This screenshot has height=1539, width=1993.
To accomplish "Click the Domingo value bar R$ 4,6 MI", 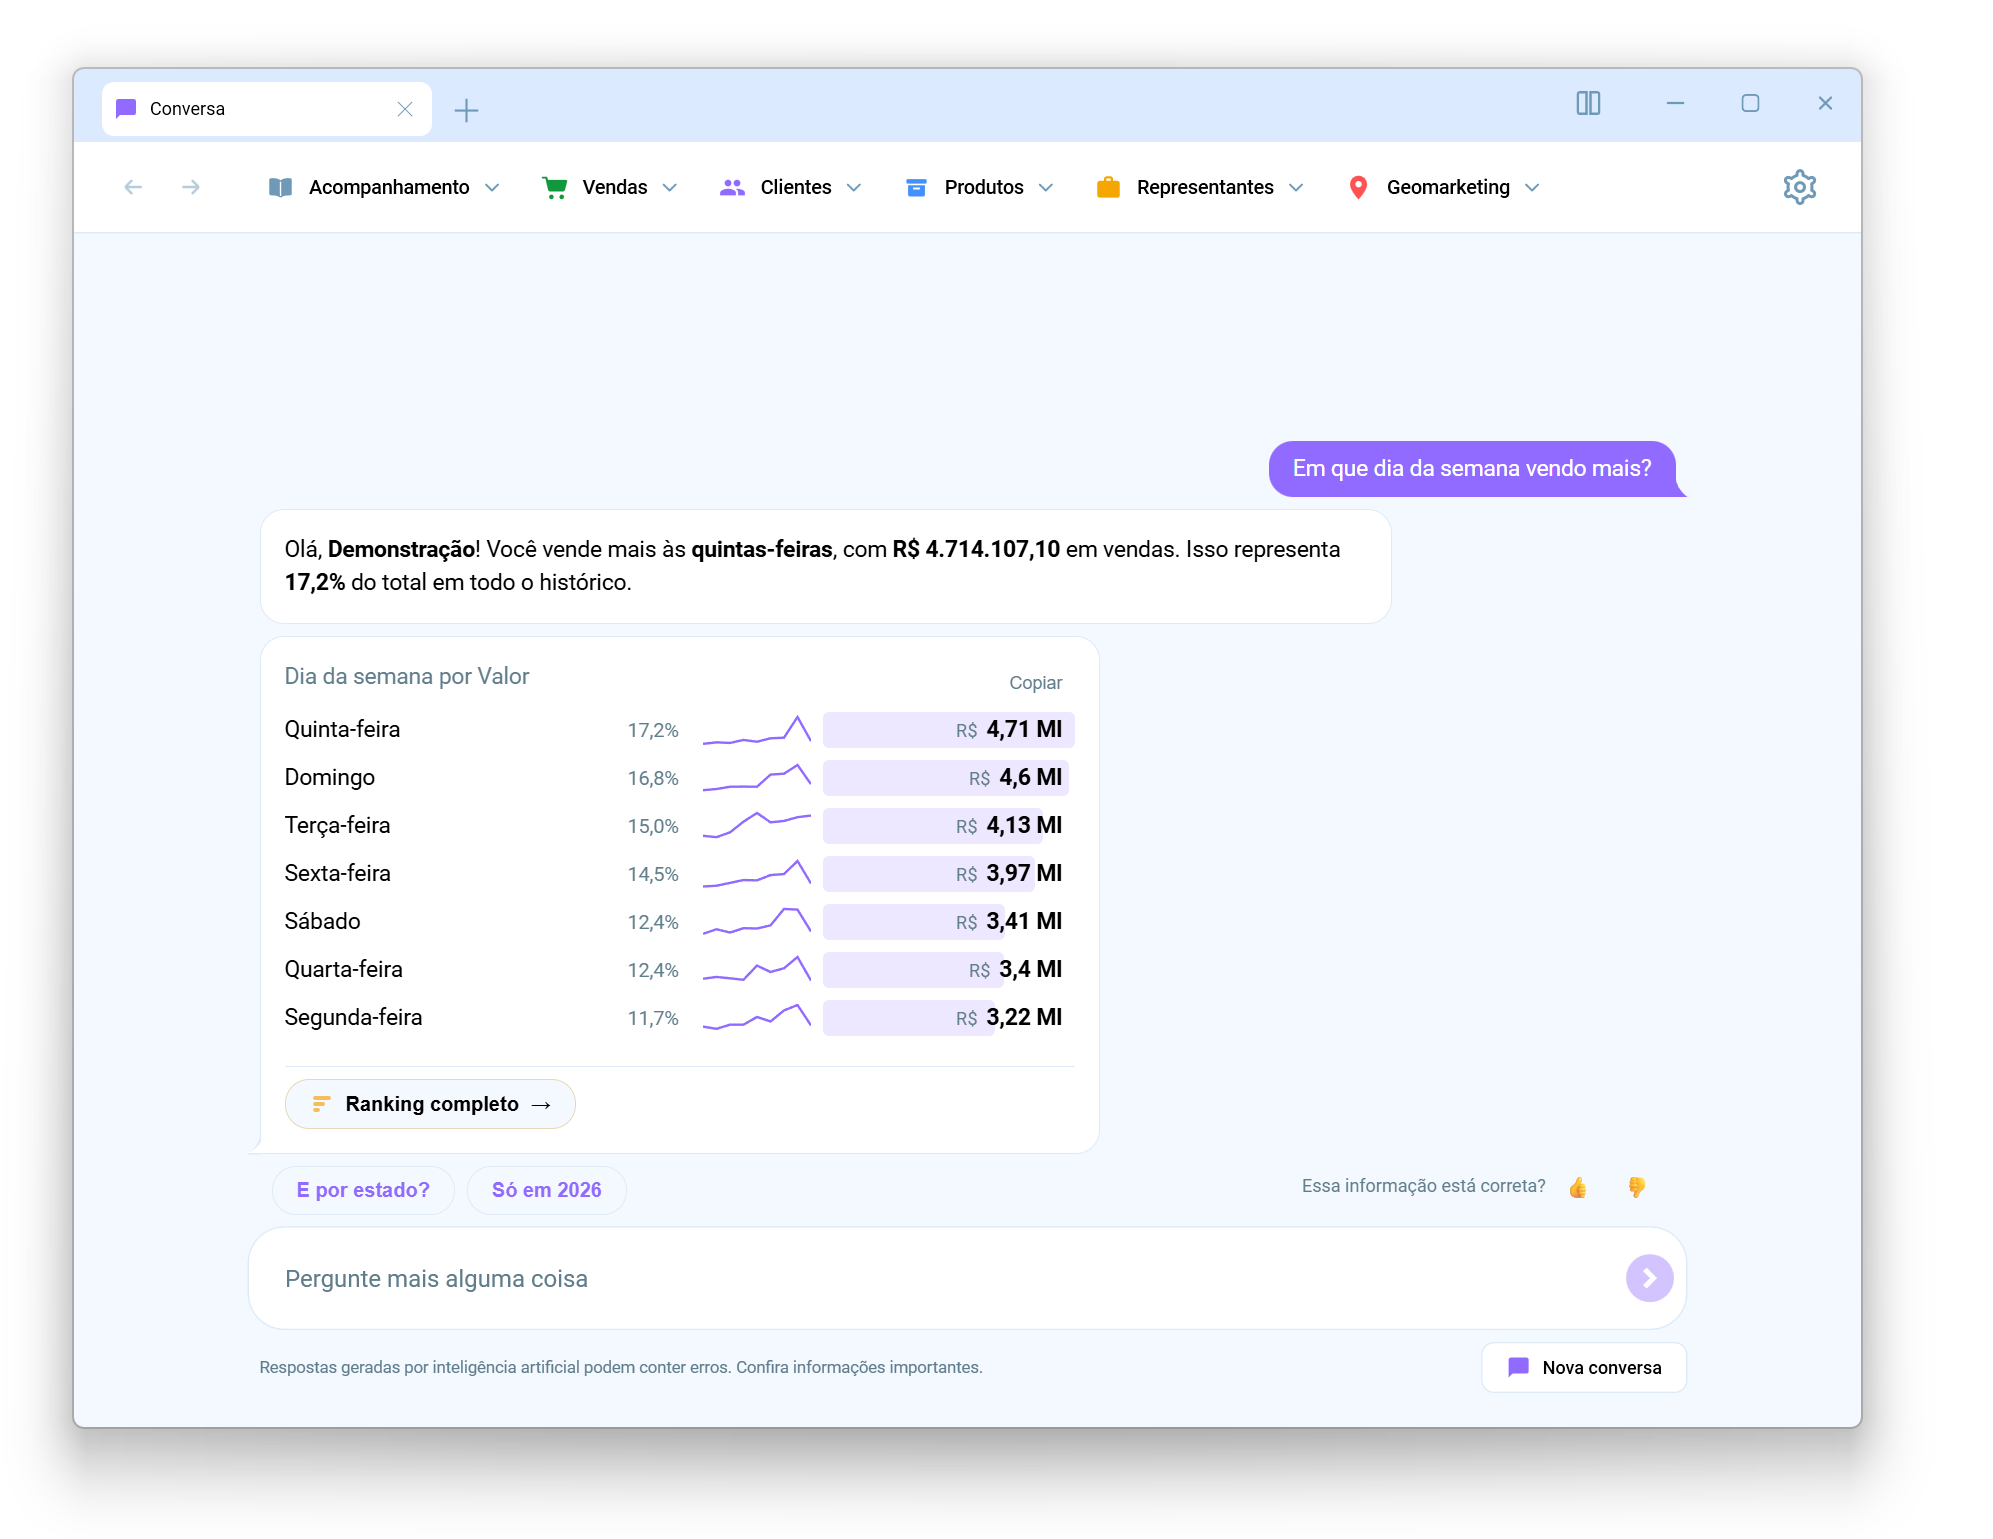I will coord(946,778).
